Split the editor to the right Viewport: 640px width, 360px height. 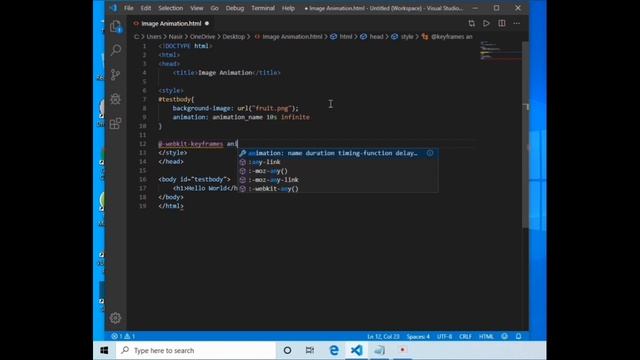[x=502, y=23]
